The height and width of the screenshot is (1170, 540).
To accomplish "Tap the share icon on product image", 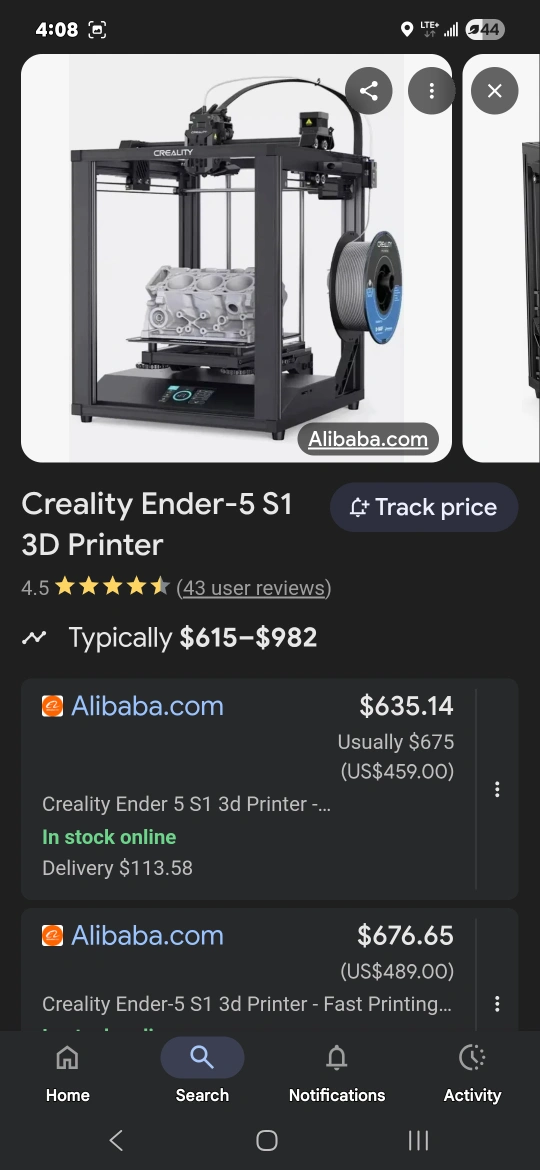I will click(368, 91).
